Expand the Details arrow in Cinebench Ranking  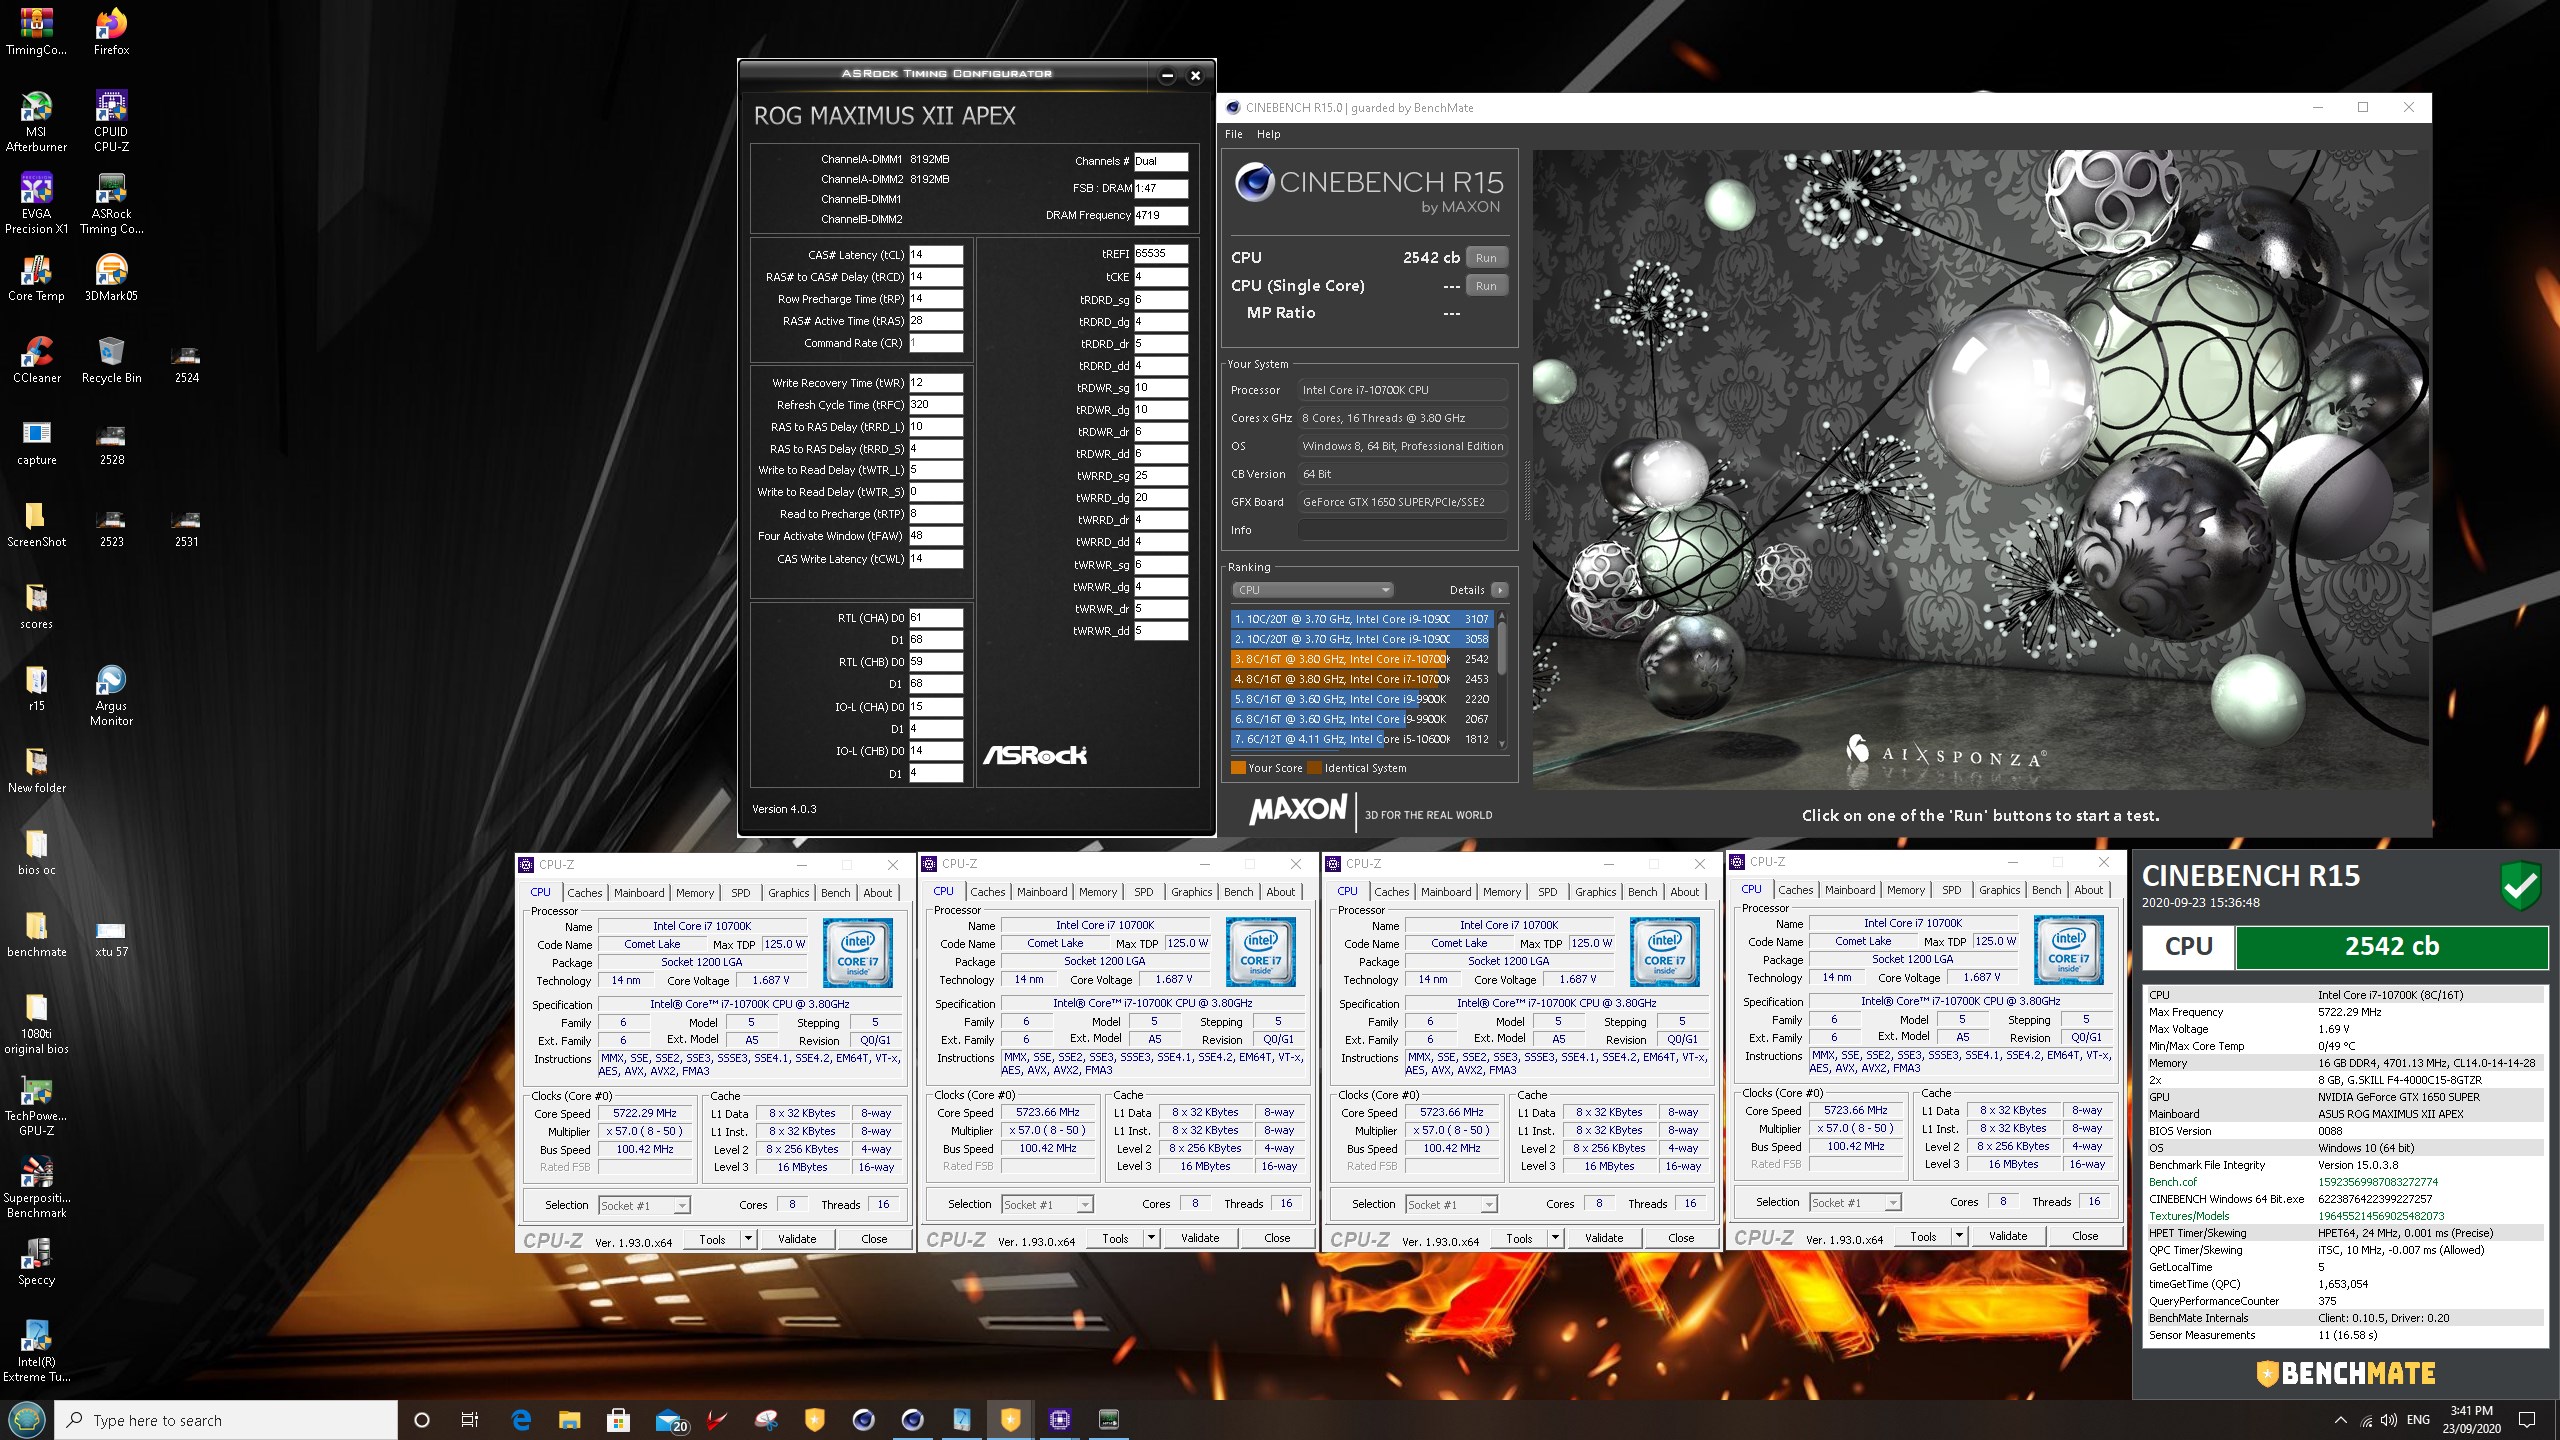pyautogui.click(x=1499, y=590)
